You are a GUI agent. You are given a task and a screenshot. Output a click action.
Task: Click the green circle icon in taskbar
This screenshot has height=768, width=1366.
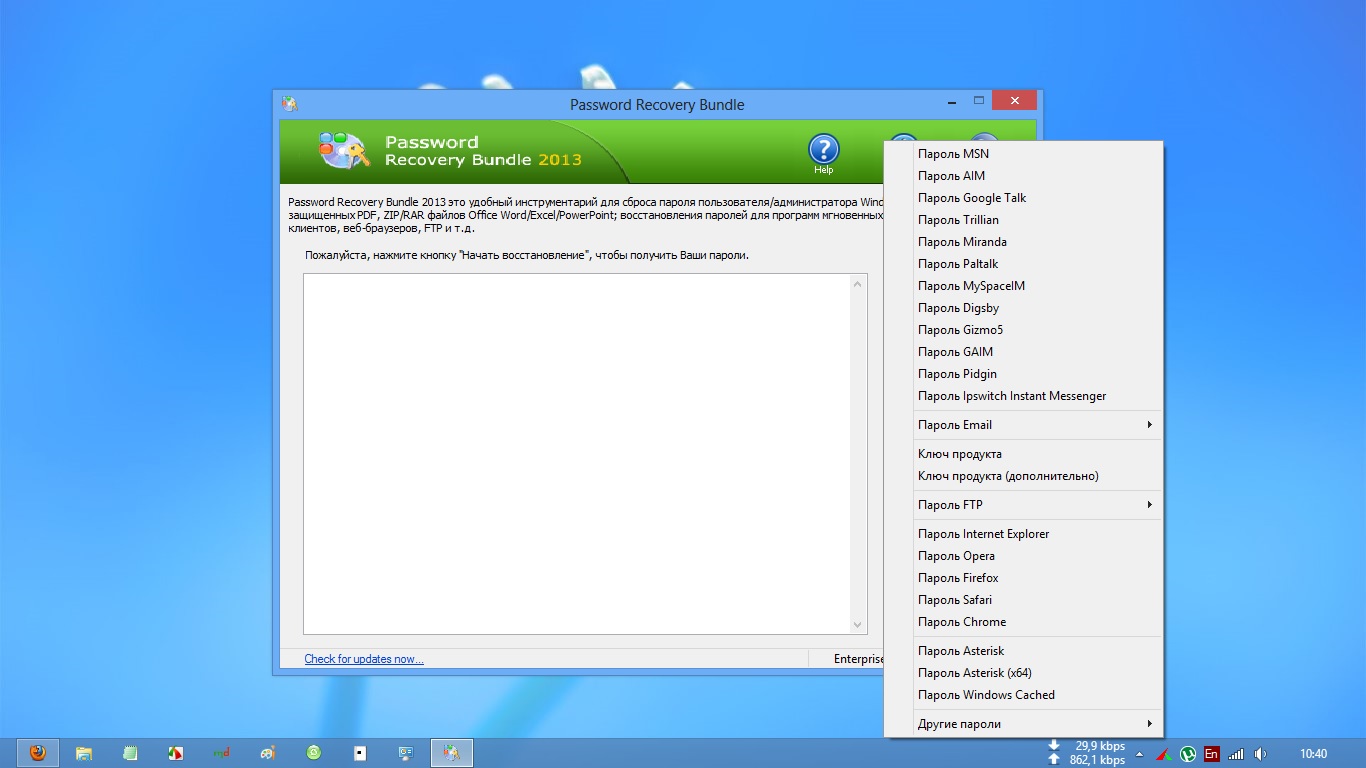pos(314,753)
